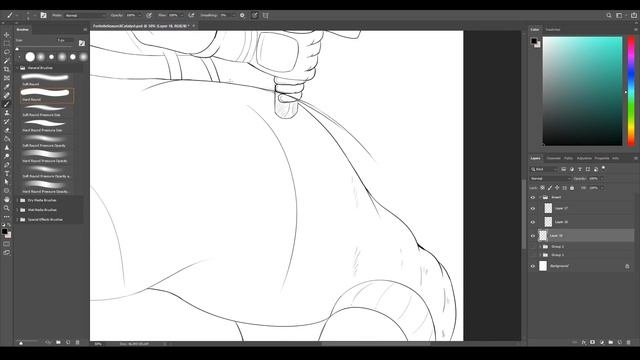The image size is (640, 360).
Task: Switch to the Channels tab
Action: [x=553, y=158]
